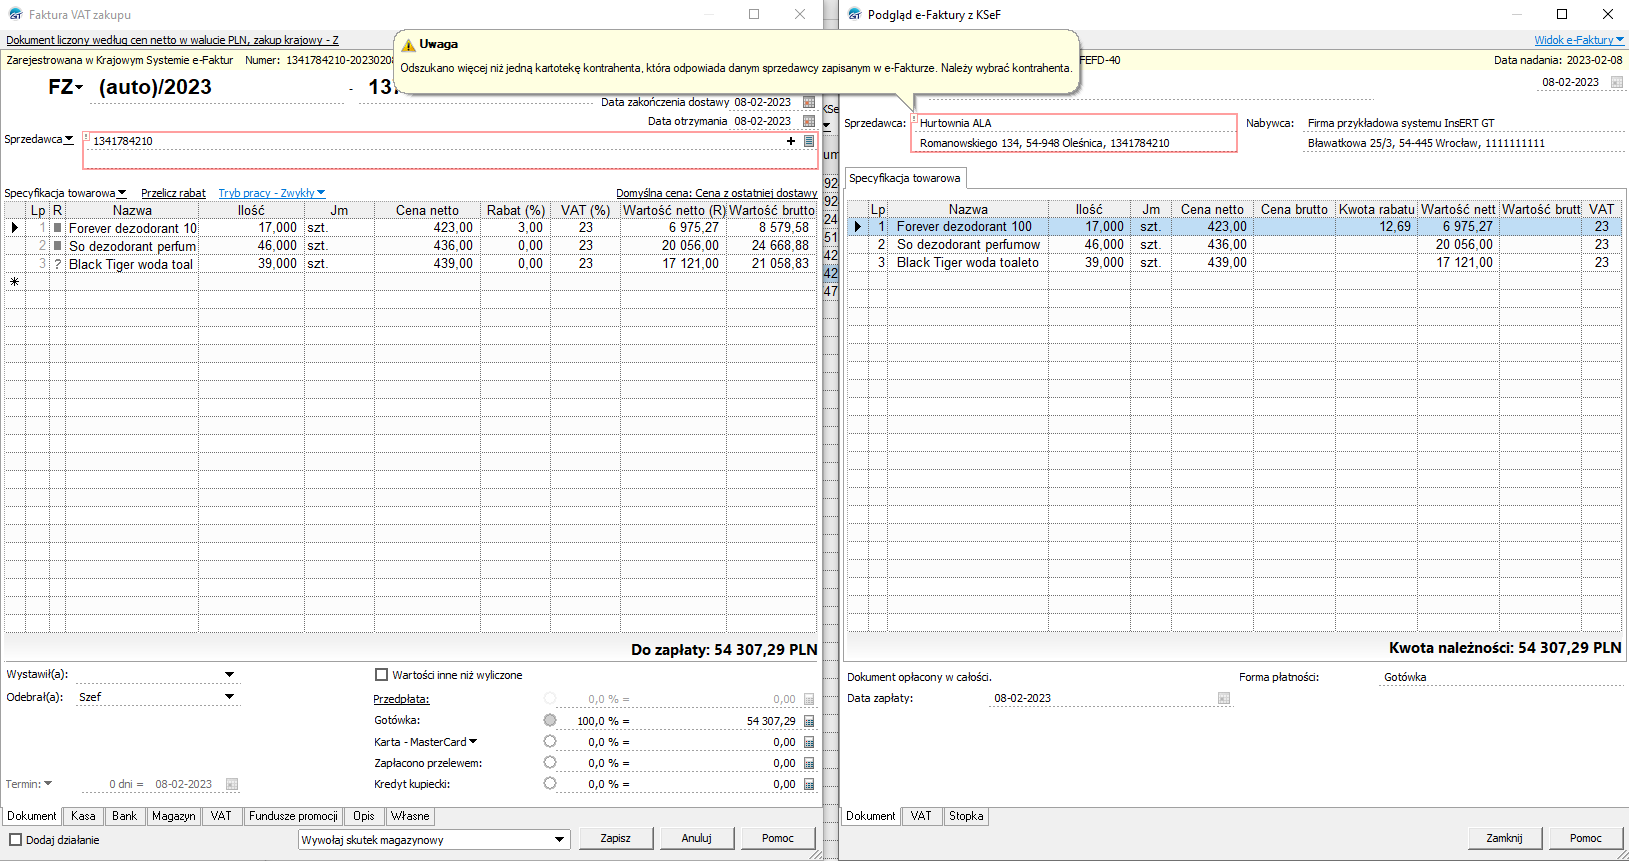Enable 'Wartości inne niż wyliczone' checkbox
Screen dimensions: 1629x861
(x=381, y=675)
